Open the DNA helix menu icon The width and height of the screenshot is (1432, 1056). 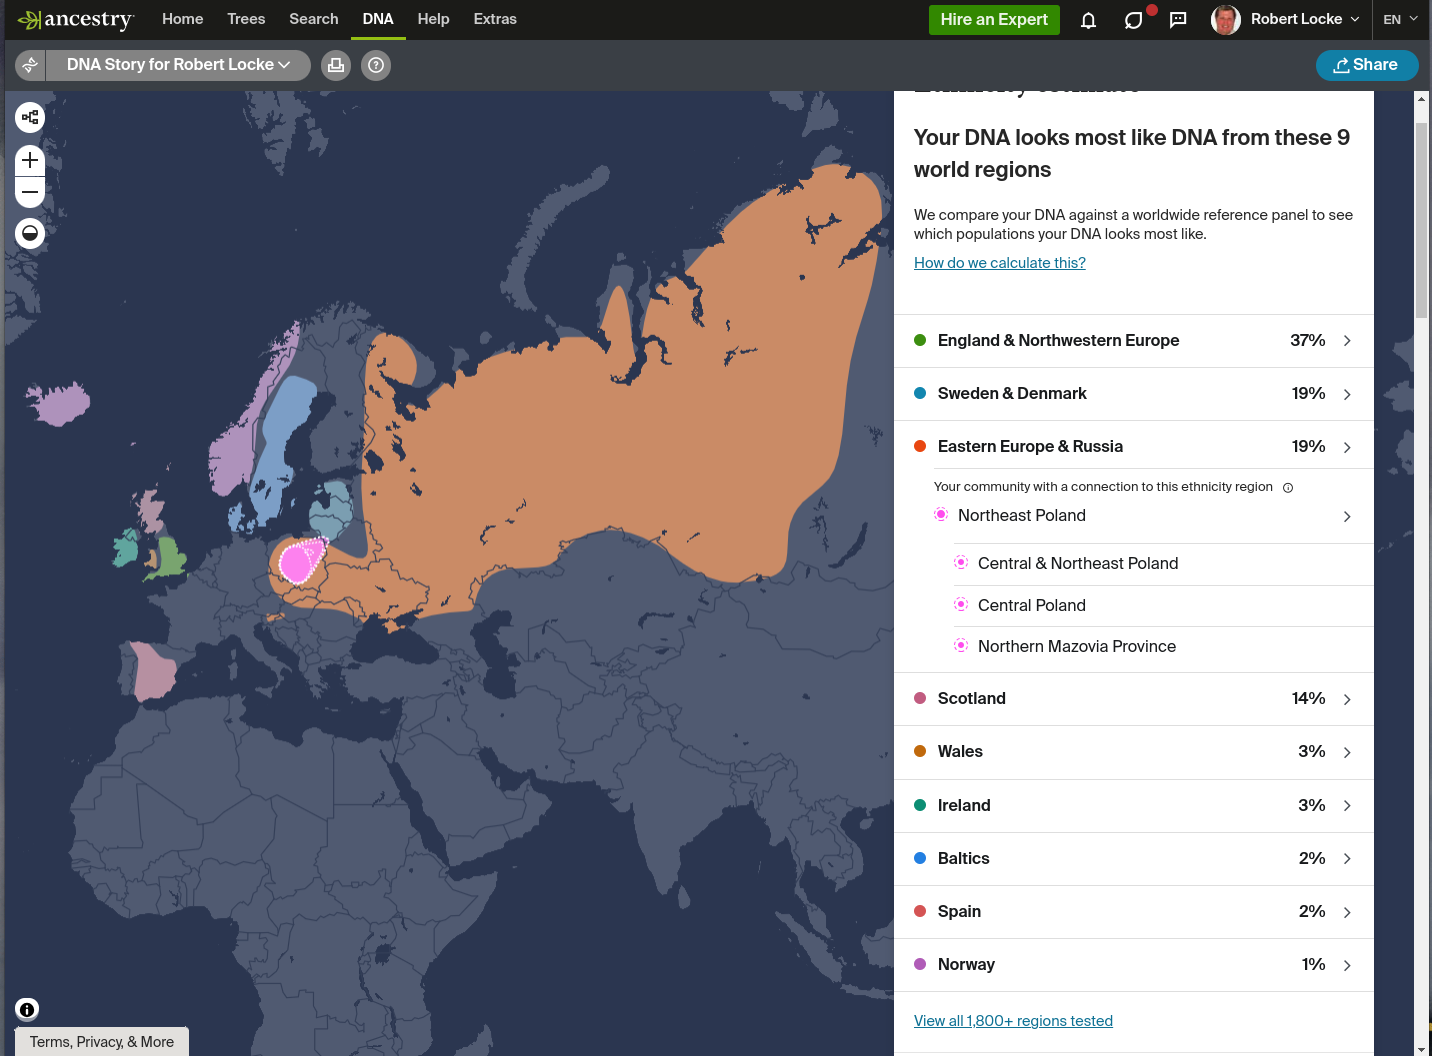pos(29,65)
